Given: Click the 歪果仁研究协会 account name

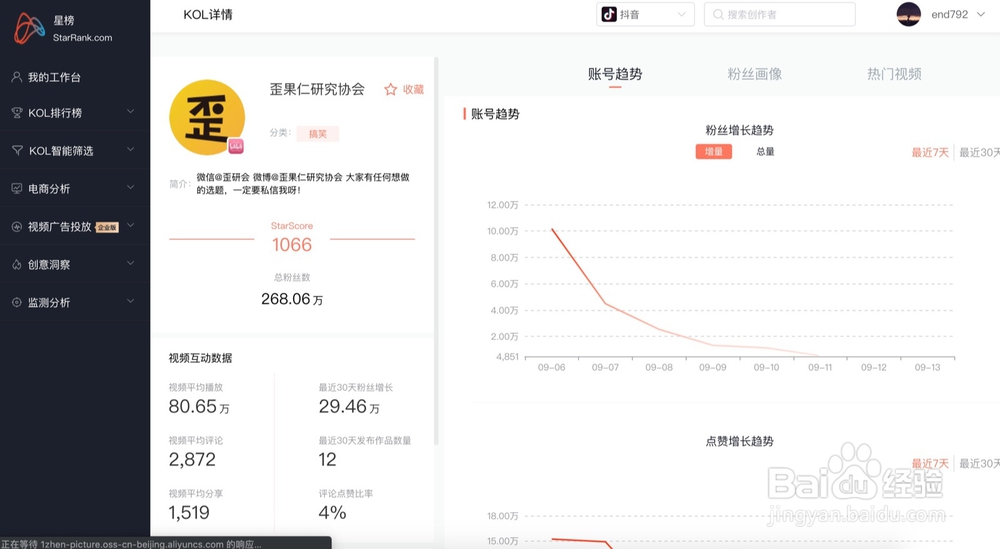Looking at the screenshot, I should (317, 89).
